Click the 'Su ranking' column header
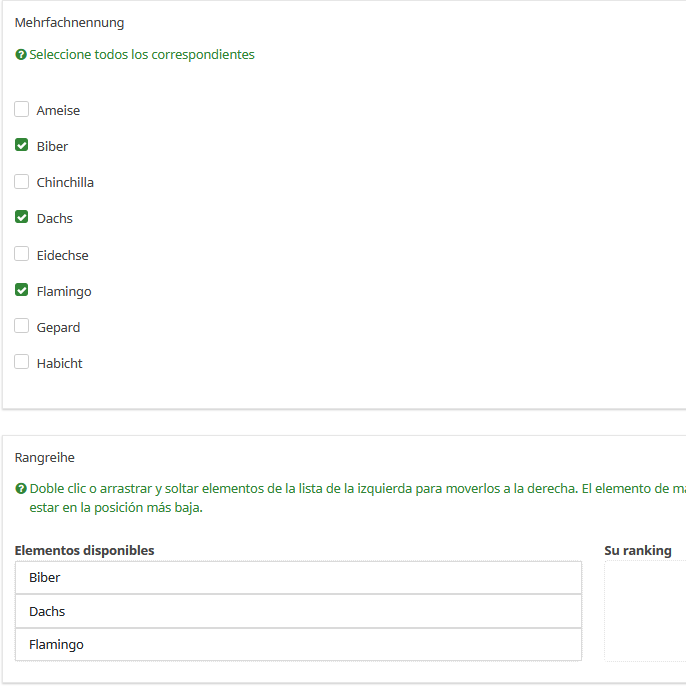The height and width of the screenshot is (691, 686). (x=637, y=550)
